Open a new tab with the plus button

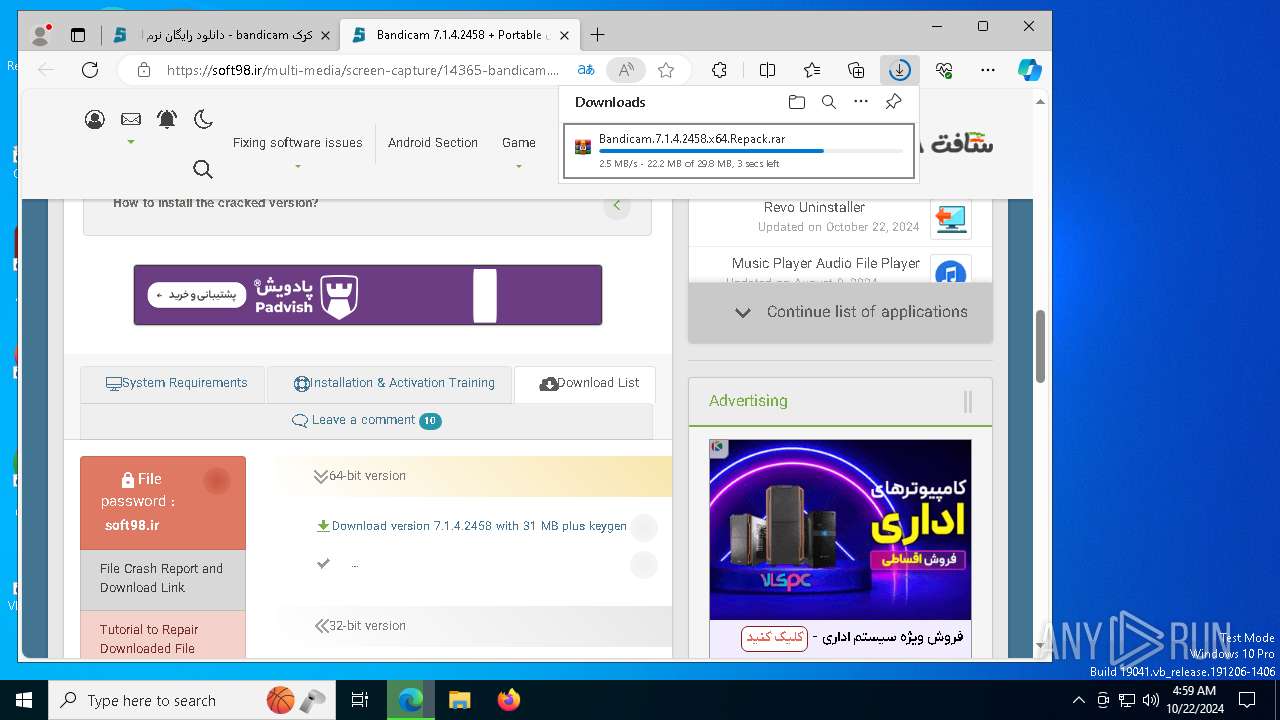coord(597,35)
